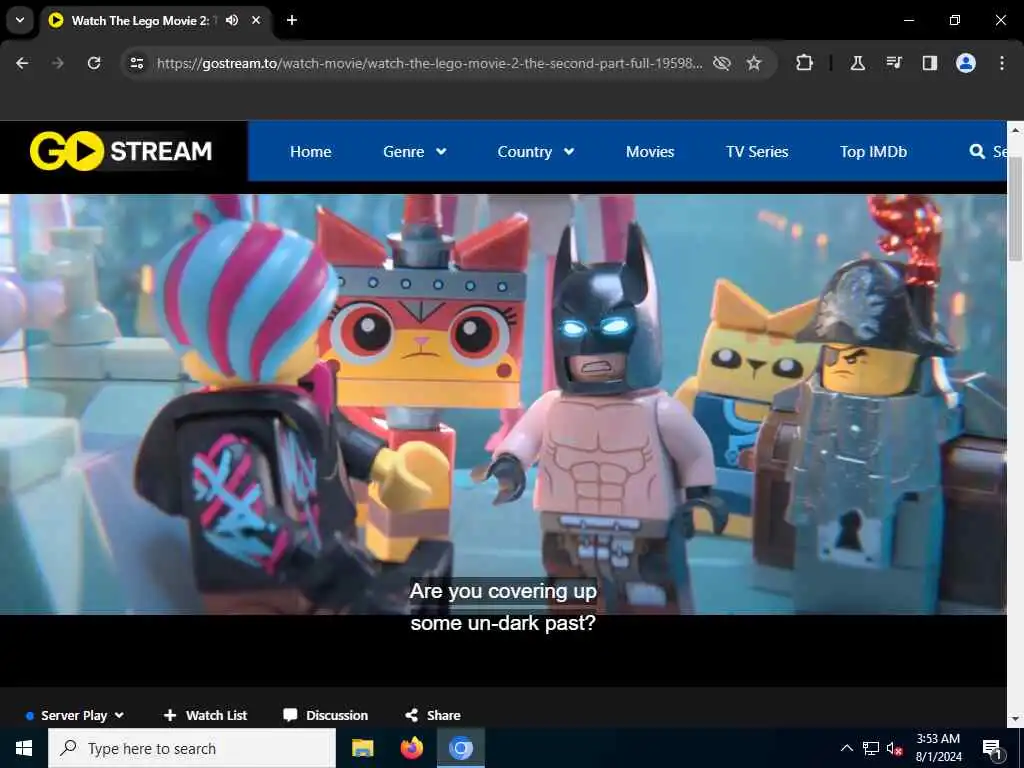
Task: Open the Windows notification center
Action: click(992, 749)
